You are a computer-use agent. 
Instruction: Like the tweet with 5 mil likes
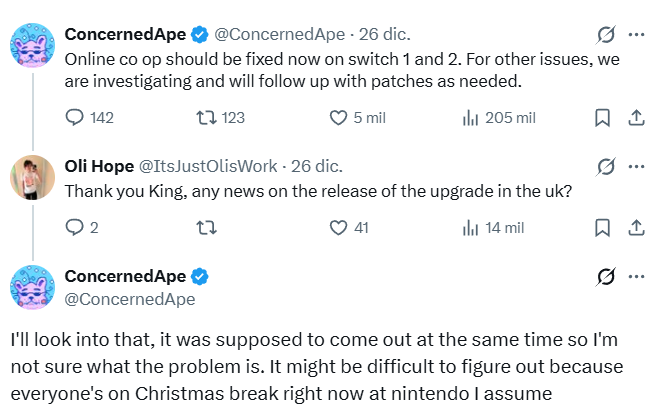click(x=339, y=118)
